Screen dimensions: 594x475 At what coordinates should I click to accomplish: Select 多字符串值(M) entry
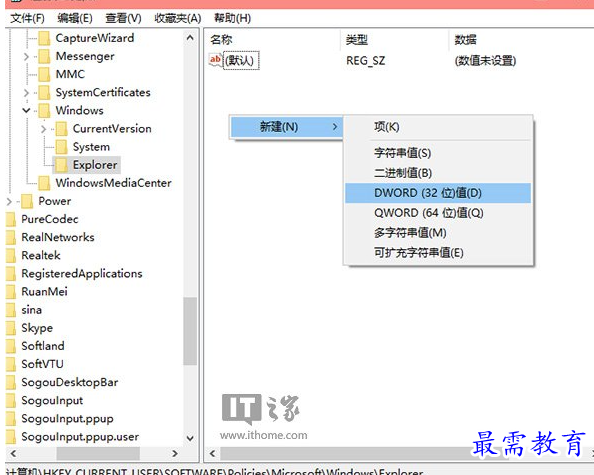[438, 233]
